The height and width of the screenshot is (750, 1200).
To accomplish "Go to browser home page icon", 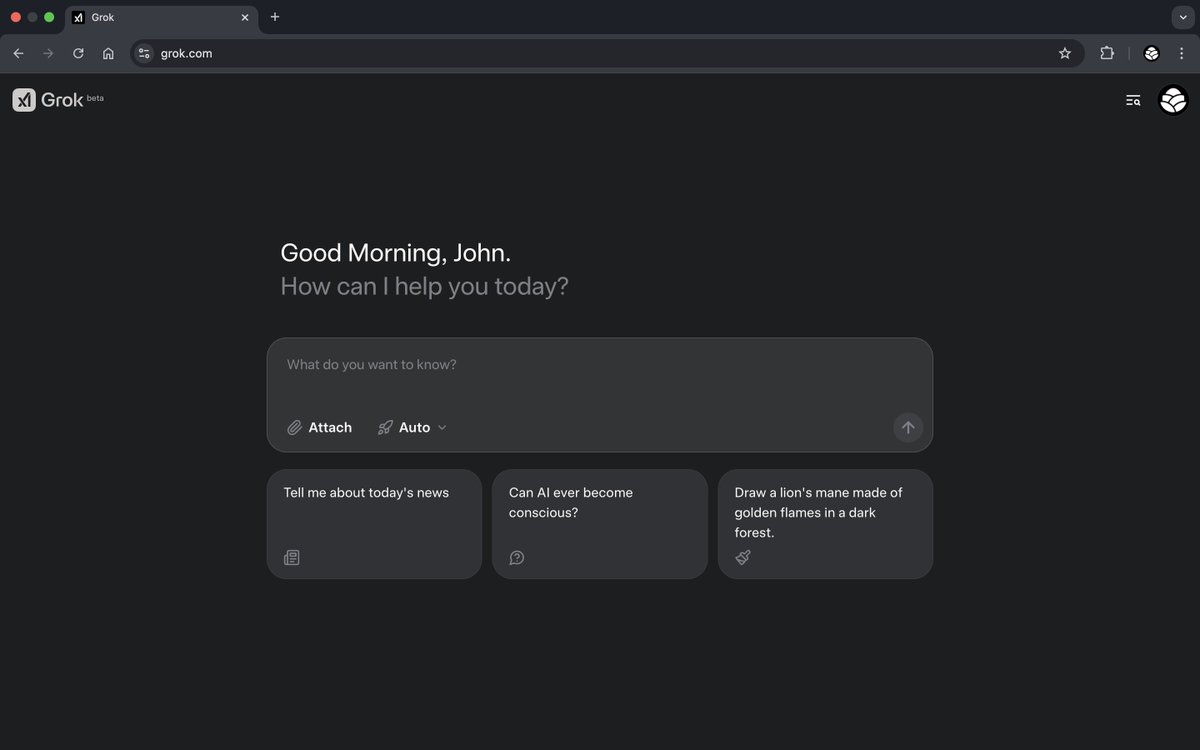I will point(108,53).
